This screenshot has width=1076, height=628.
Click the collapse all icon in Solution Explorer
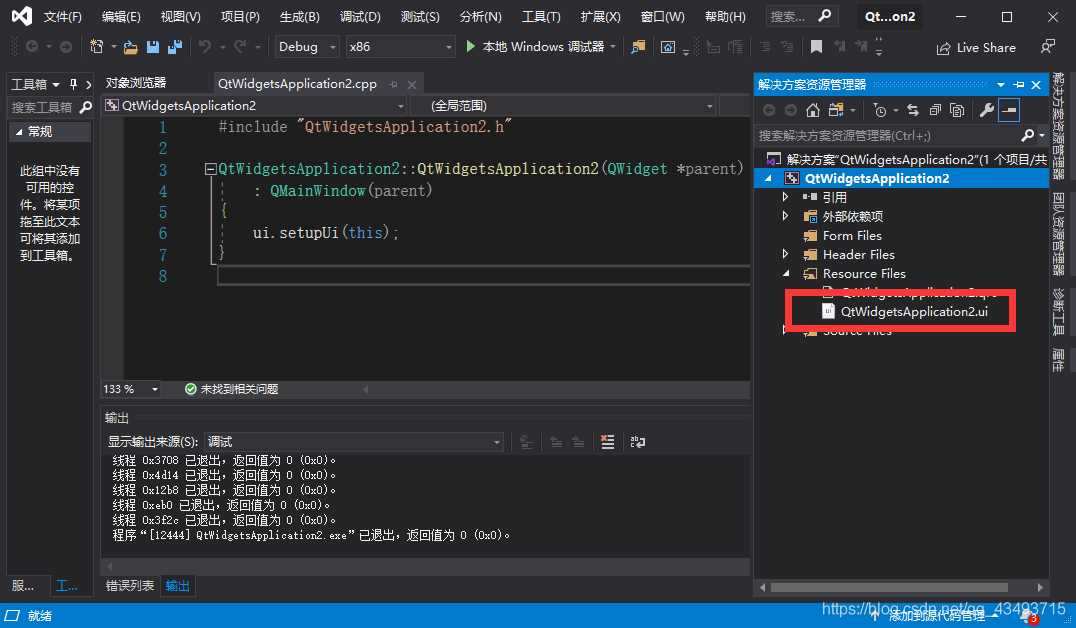(x=935, y=110)
